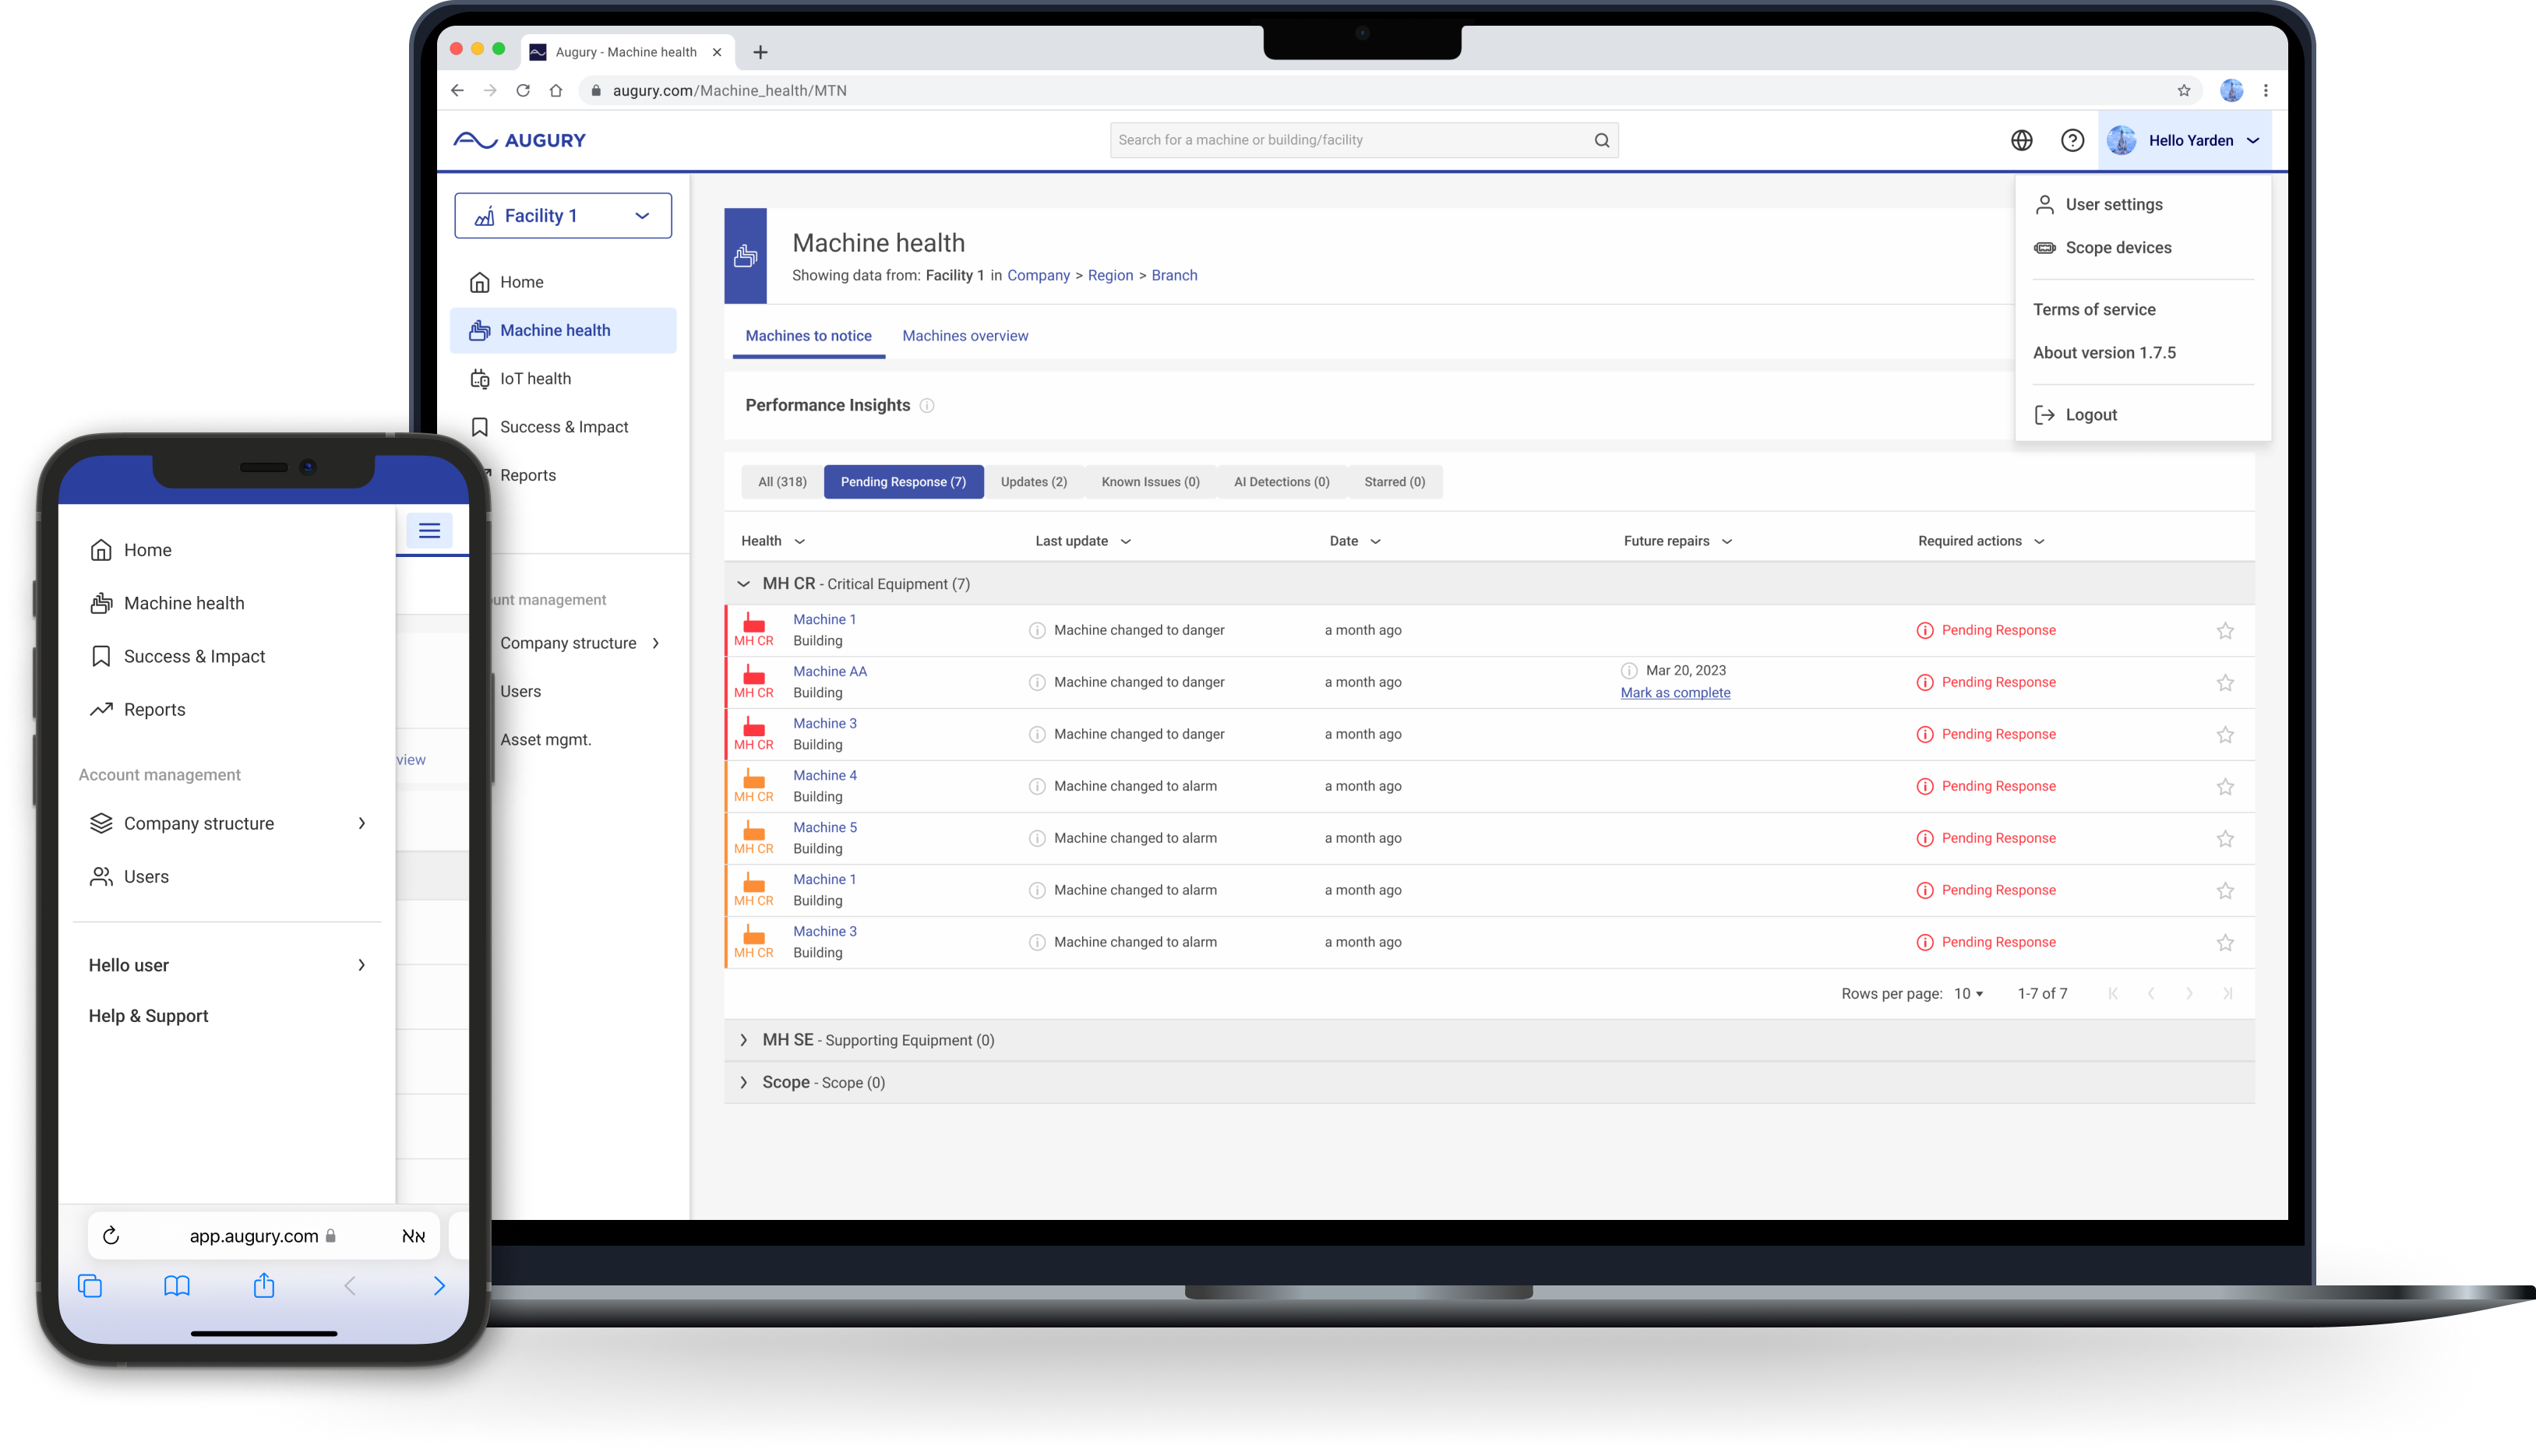Image resolution: width=2536 pixels, height=1456 pixels.
Task: Click the phone browser reload icon
Action: tap(111, 1236)
